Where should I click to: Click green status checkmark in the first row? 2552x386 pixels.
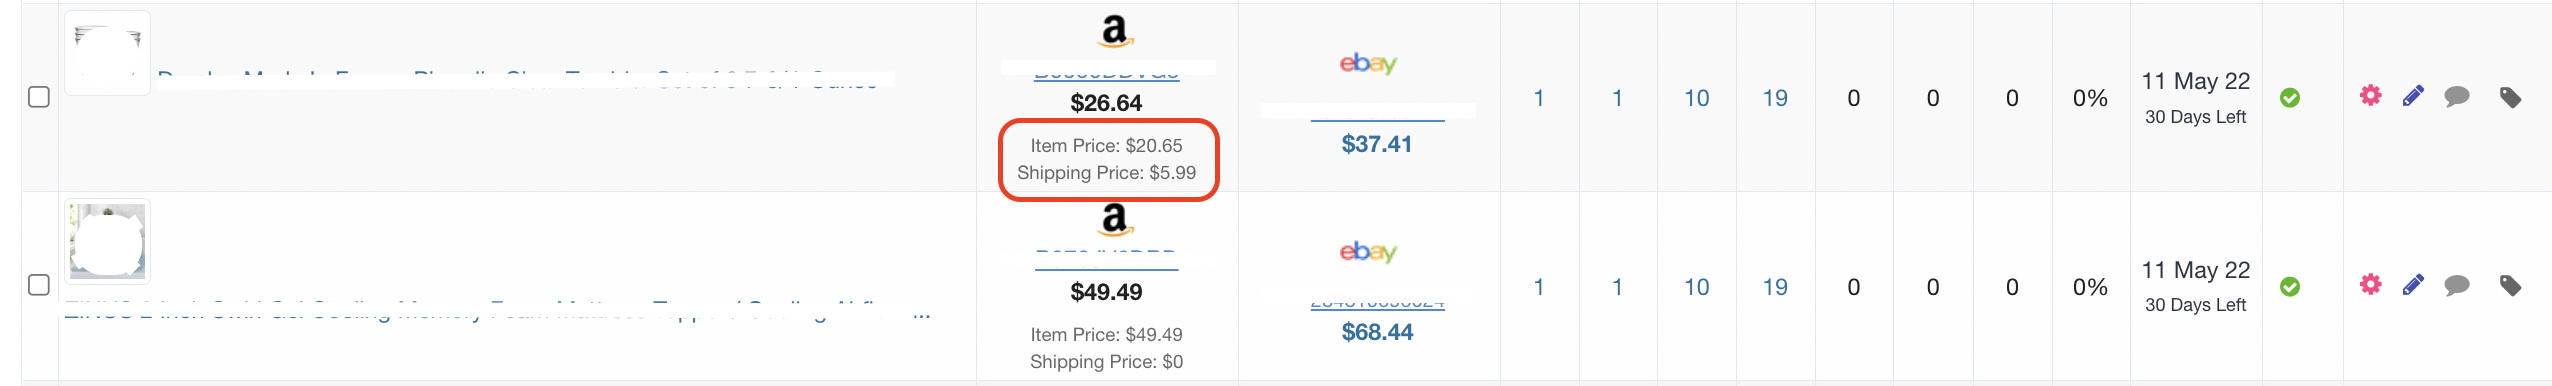(x=2290, y=98)
